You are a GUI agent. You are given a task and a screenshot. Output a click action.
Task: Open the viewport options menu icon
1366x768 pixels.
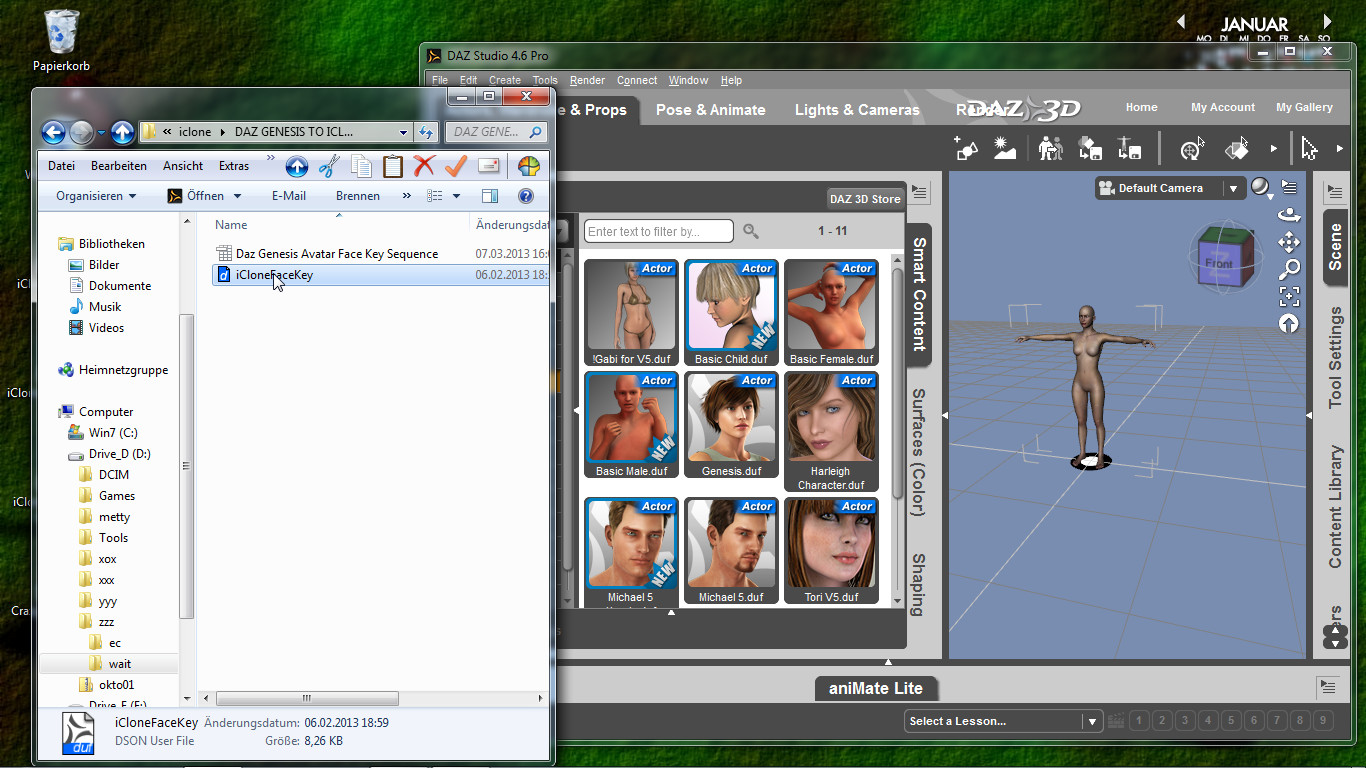click(1289, 187)
